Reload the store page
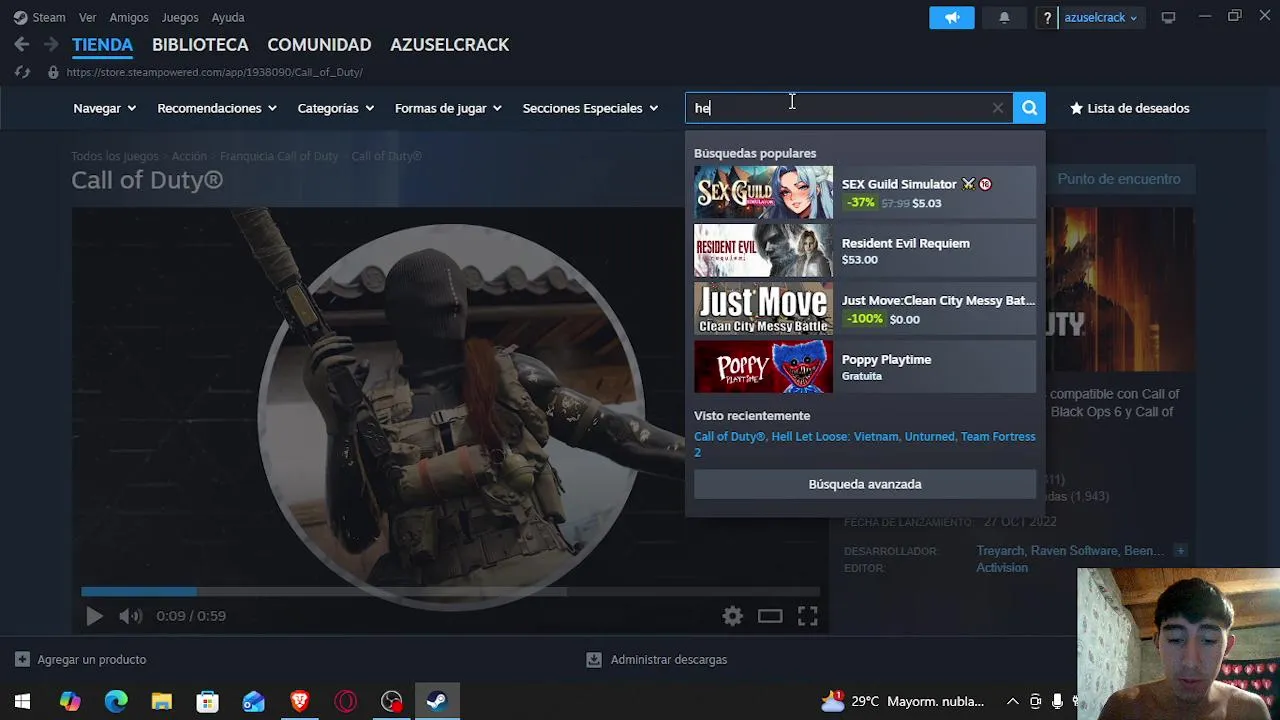Image resolution: width=1280 pixels, height=720 pixels. point(22,72)
